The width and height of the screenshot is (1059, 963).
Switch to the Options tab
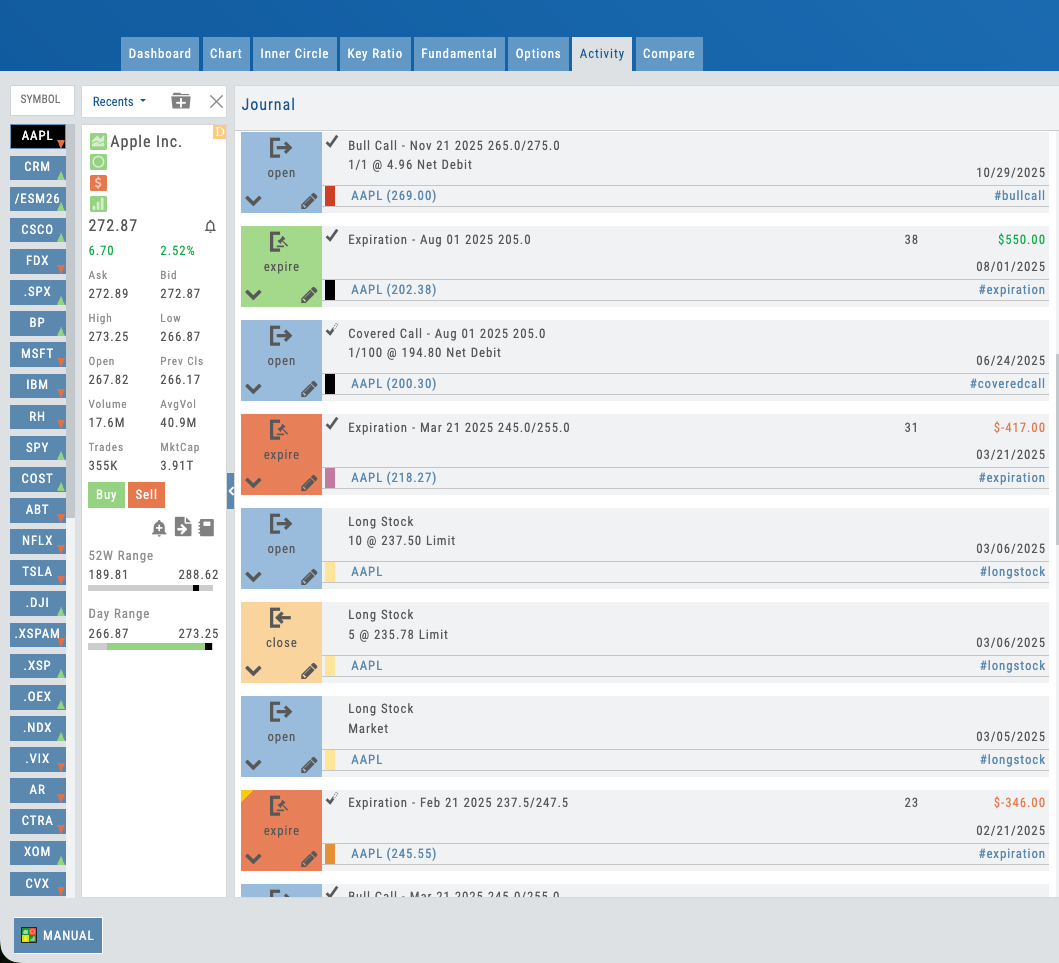(x=538, y=54)
